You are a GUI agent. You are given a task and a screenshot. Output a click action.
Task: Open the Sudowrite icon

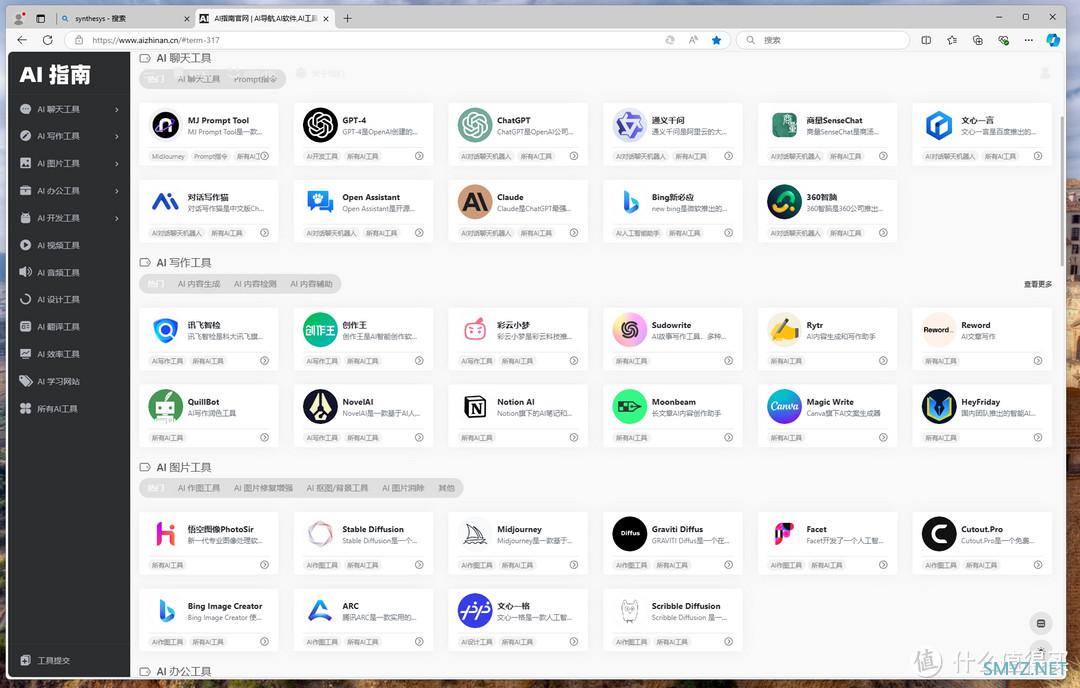click(x=630, y=330)
